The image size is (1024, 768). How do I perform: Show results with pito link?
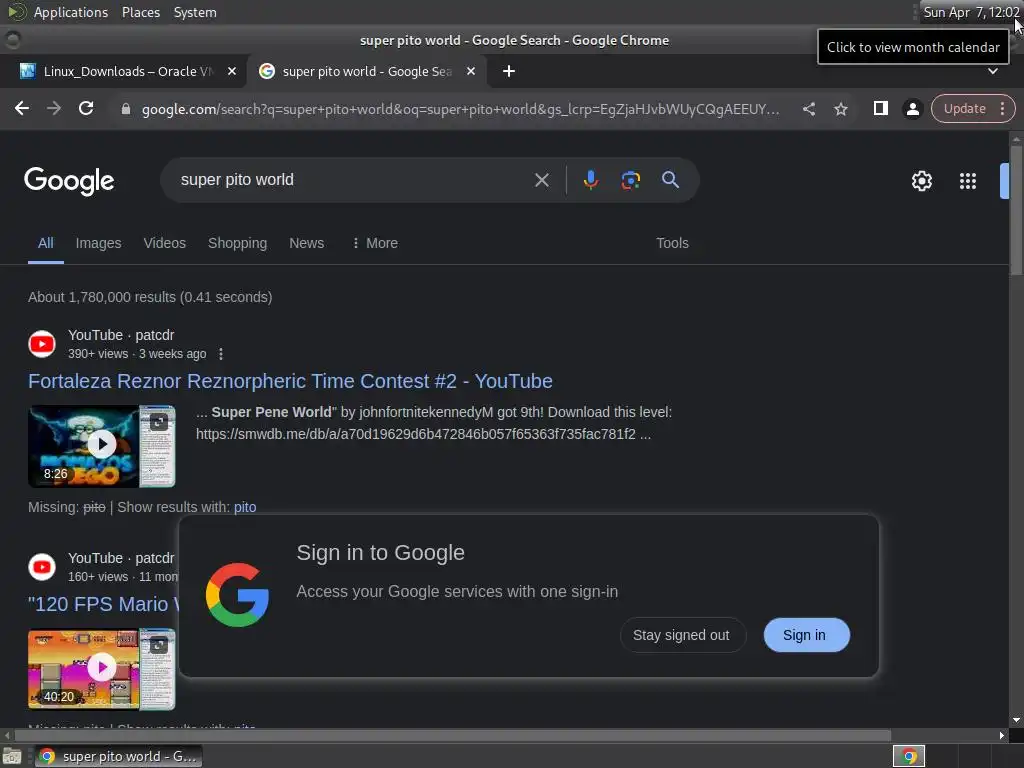[245, 507]
